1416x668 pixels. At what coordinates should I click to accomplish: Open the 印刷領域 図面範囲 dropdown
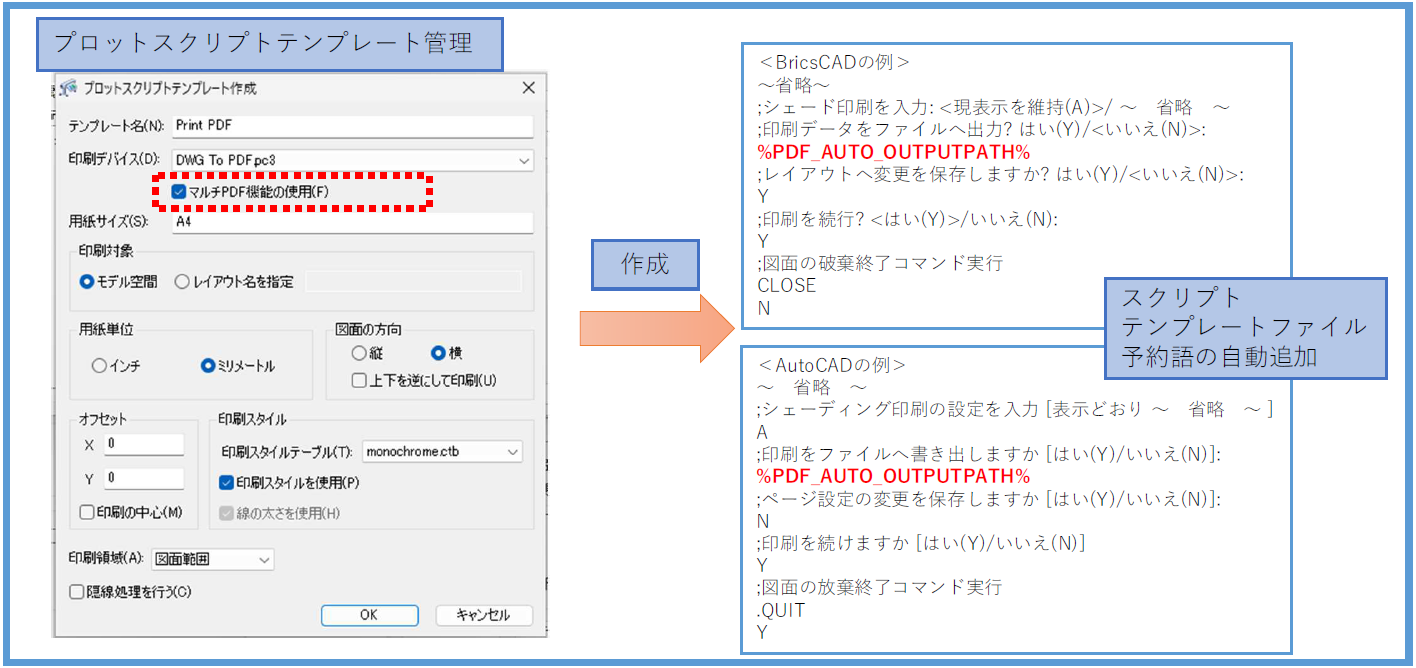264,560
